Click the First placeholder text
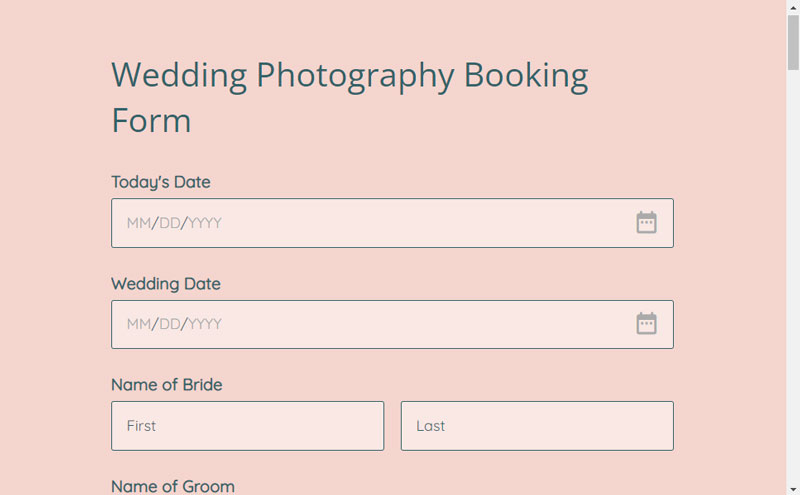800x495 pixels. click(x=141, y=426)
